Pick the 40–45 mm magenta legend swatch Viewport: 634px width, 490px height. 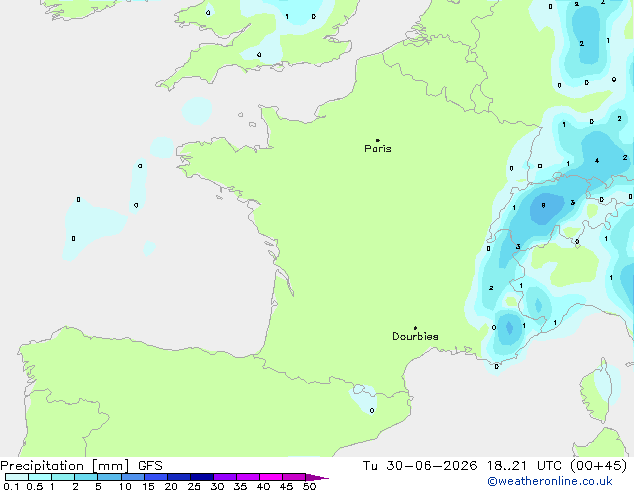point(271,477)
